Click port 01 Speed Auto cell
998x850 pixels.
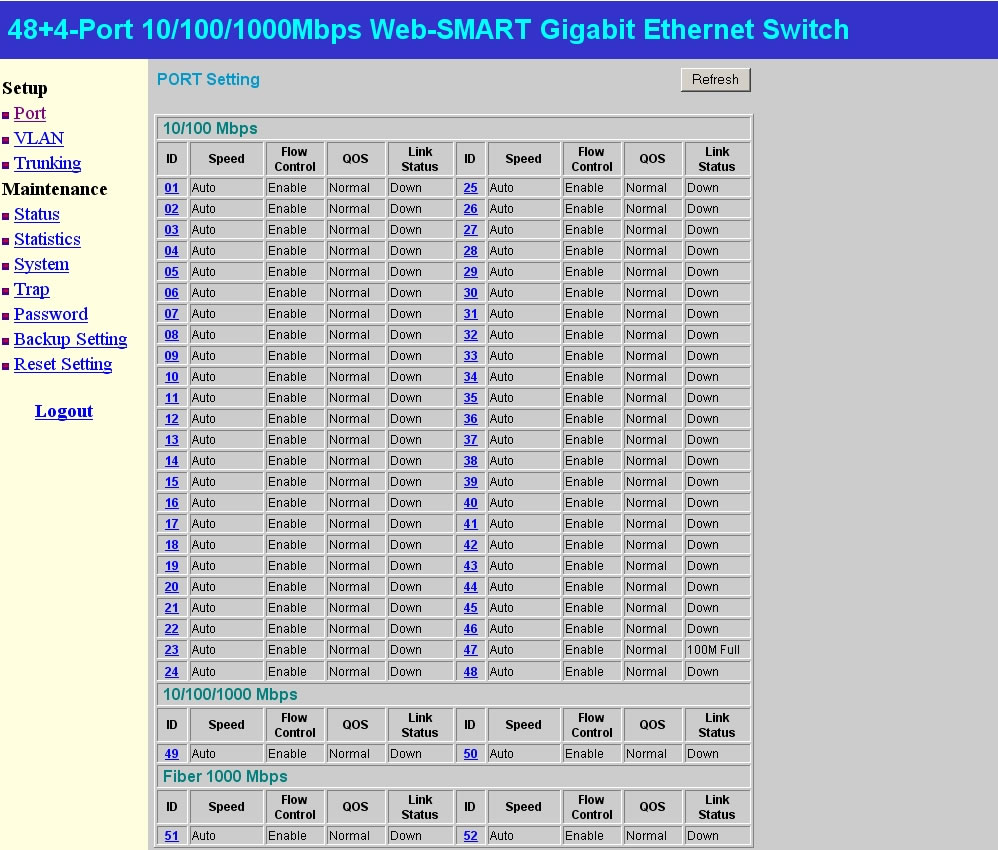tap(227, 188)
